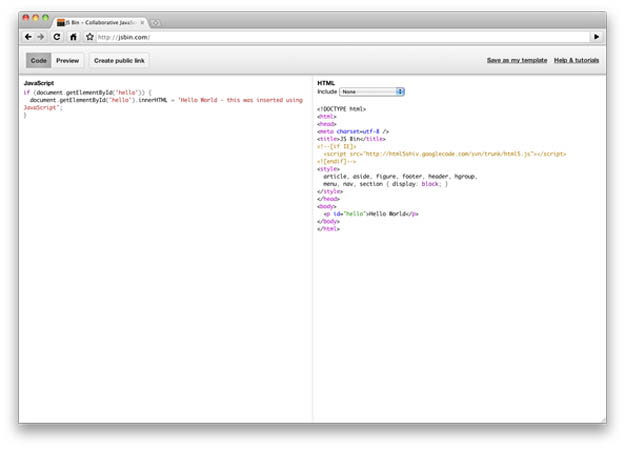Screen dimensions: 625x449
Task: Open Help & tutorials link
Action: (576, 60)
